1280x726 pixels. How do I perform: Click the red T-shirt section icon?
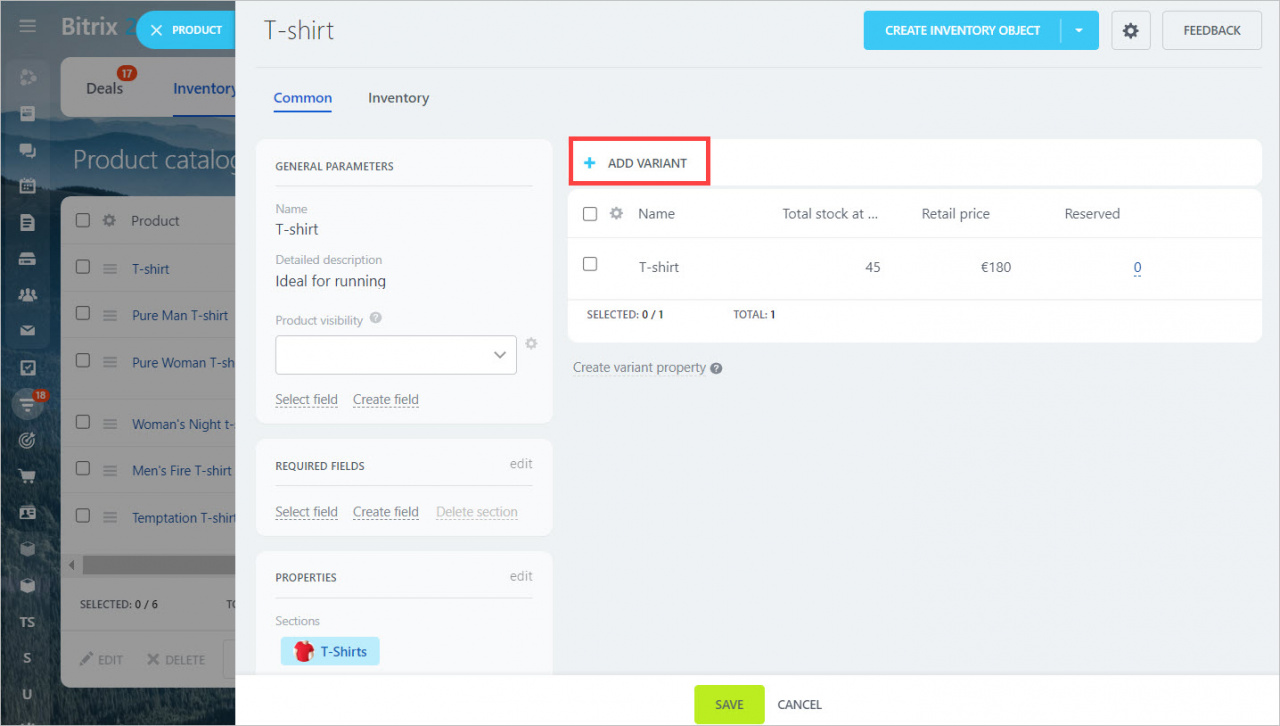(x=304, y=652)
